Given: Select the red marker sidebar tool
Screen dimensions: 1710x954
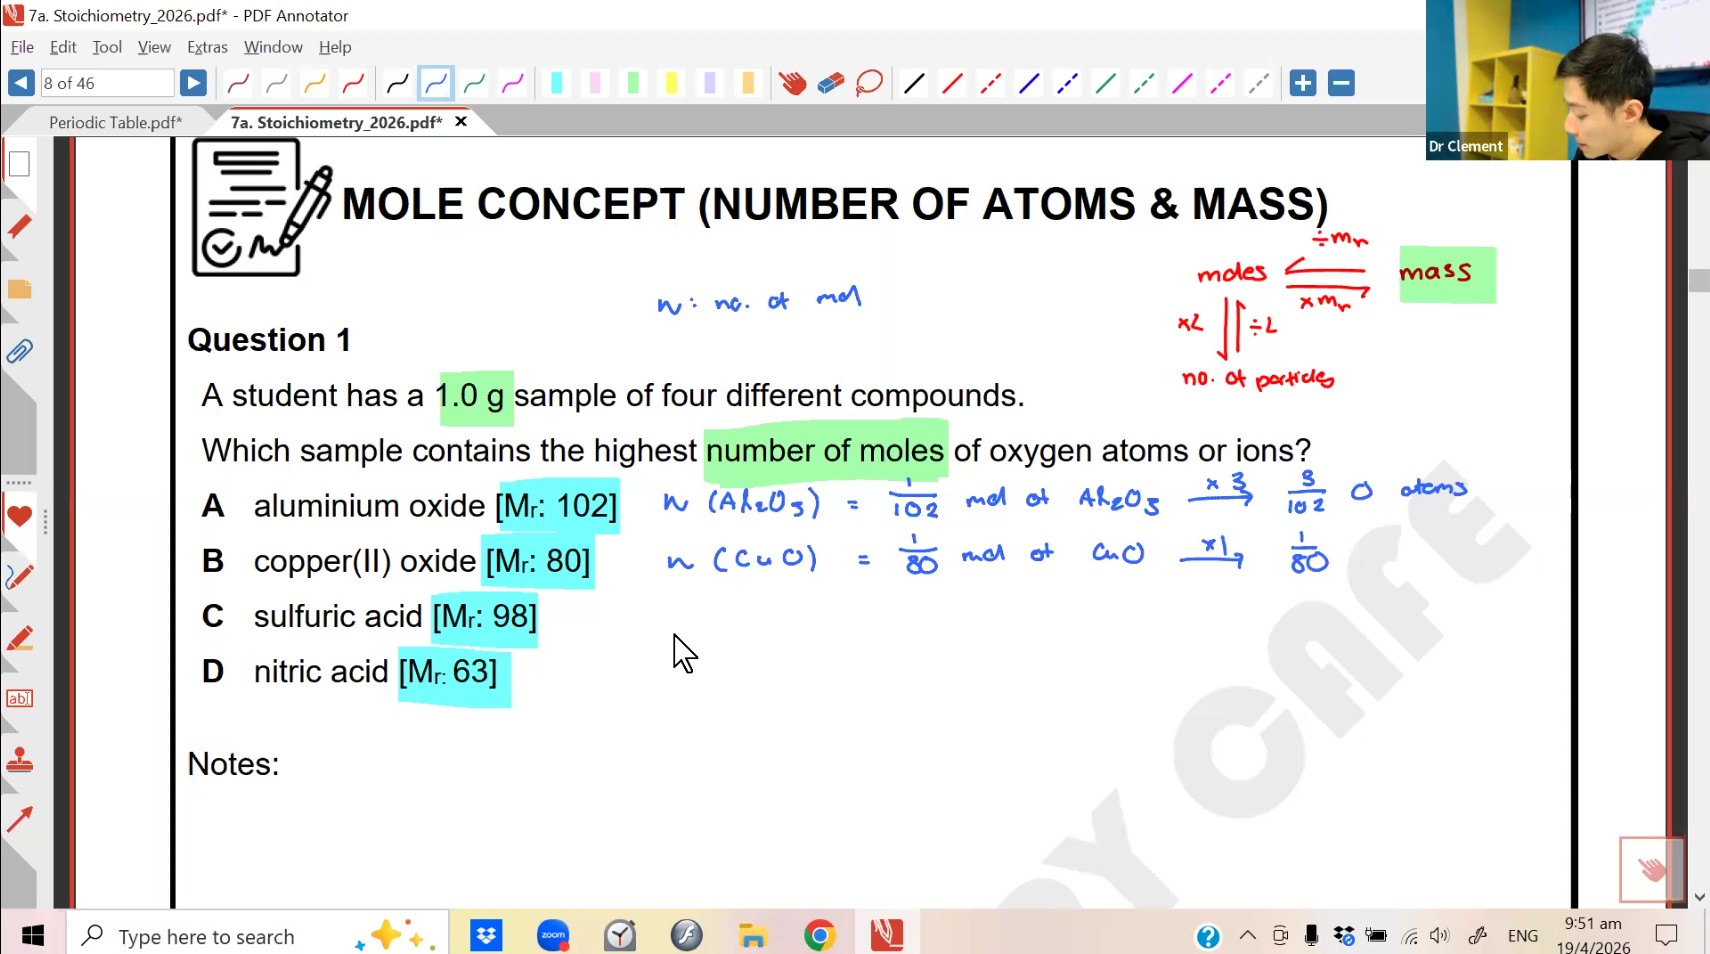Looking at the screenshot, I should click(19, 638).
